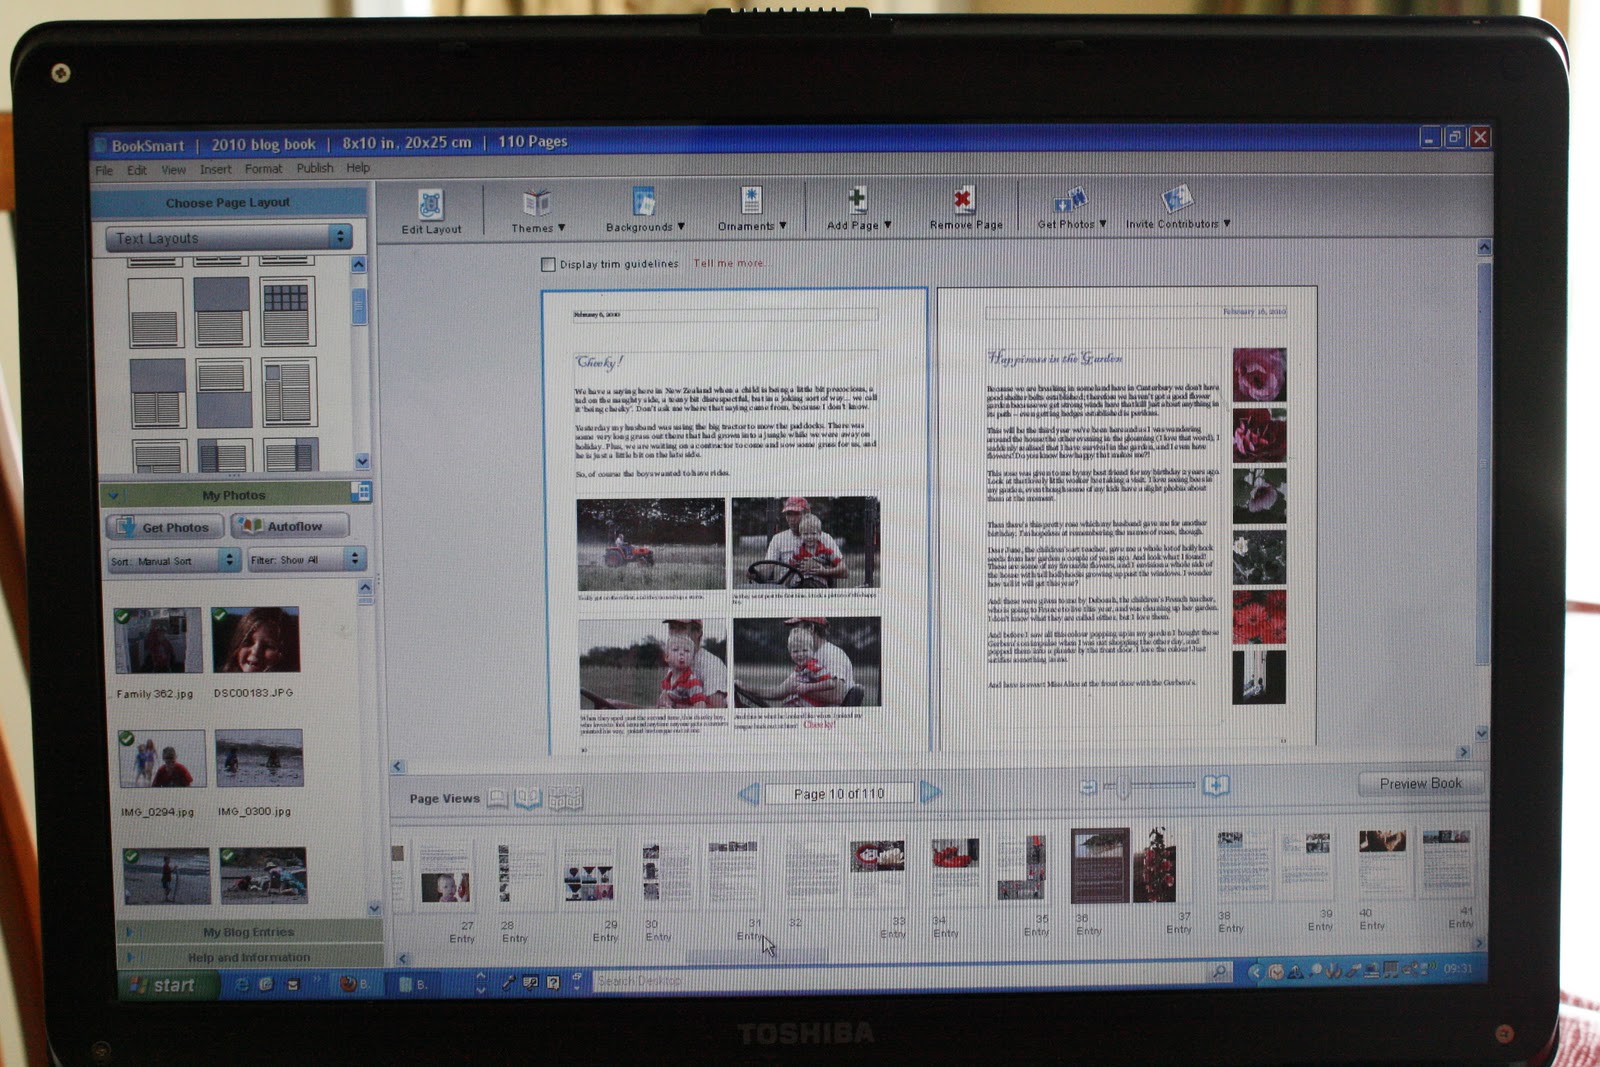Open the Edit Layout tool

tap(431, 211)
